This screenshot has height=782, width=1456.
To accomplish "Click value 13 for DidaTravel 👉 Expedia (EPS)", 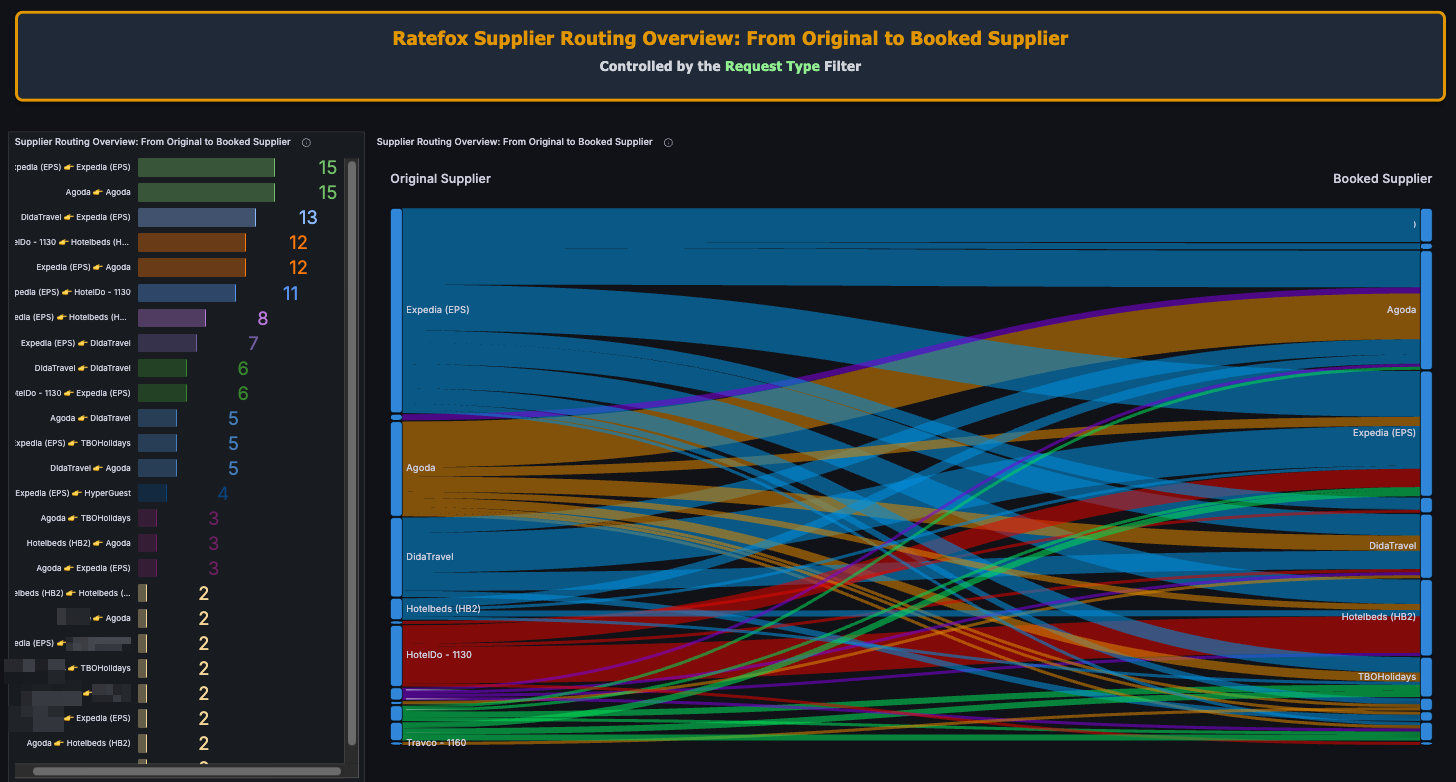I will [308, 217].
